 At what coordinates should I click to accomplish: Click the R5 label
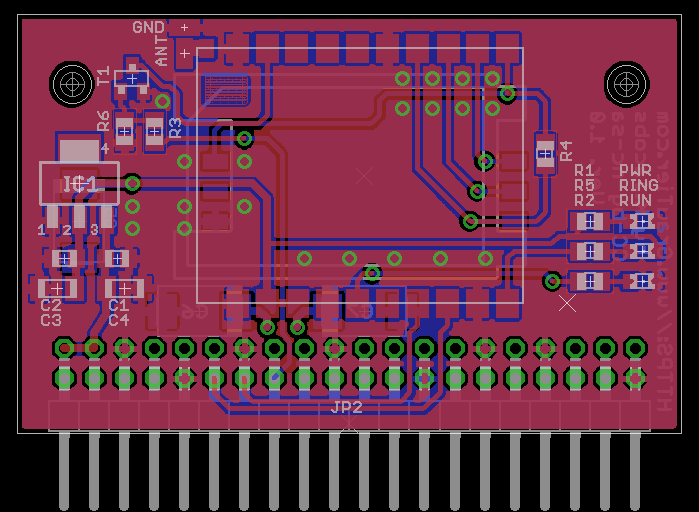(584, 185)
